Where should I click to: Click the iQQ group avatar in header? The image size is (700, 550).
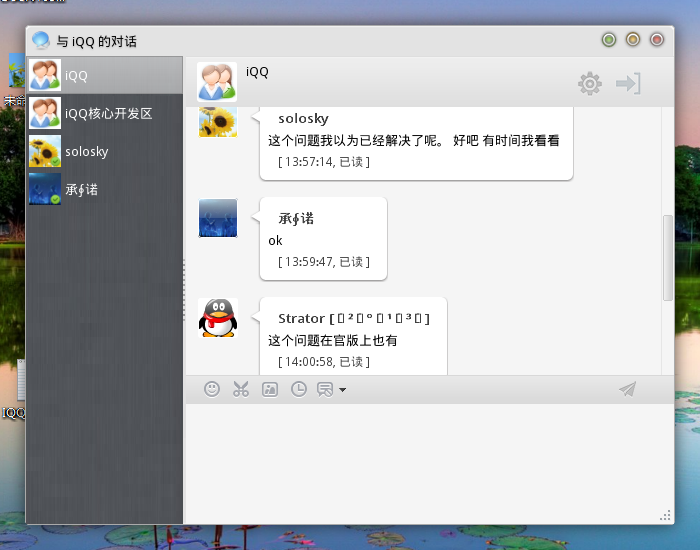point(217,82)
